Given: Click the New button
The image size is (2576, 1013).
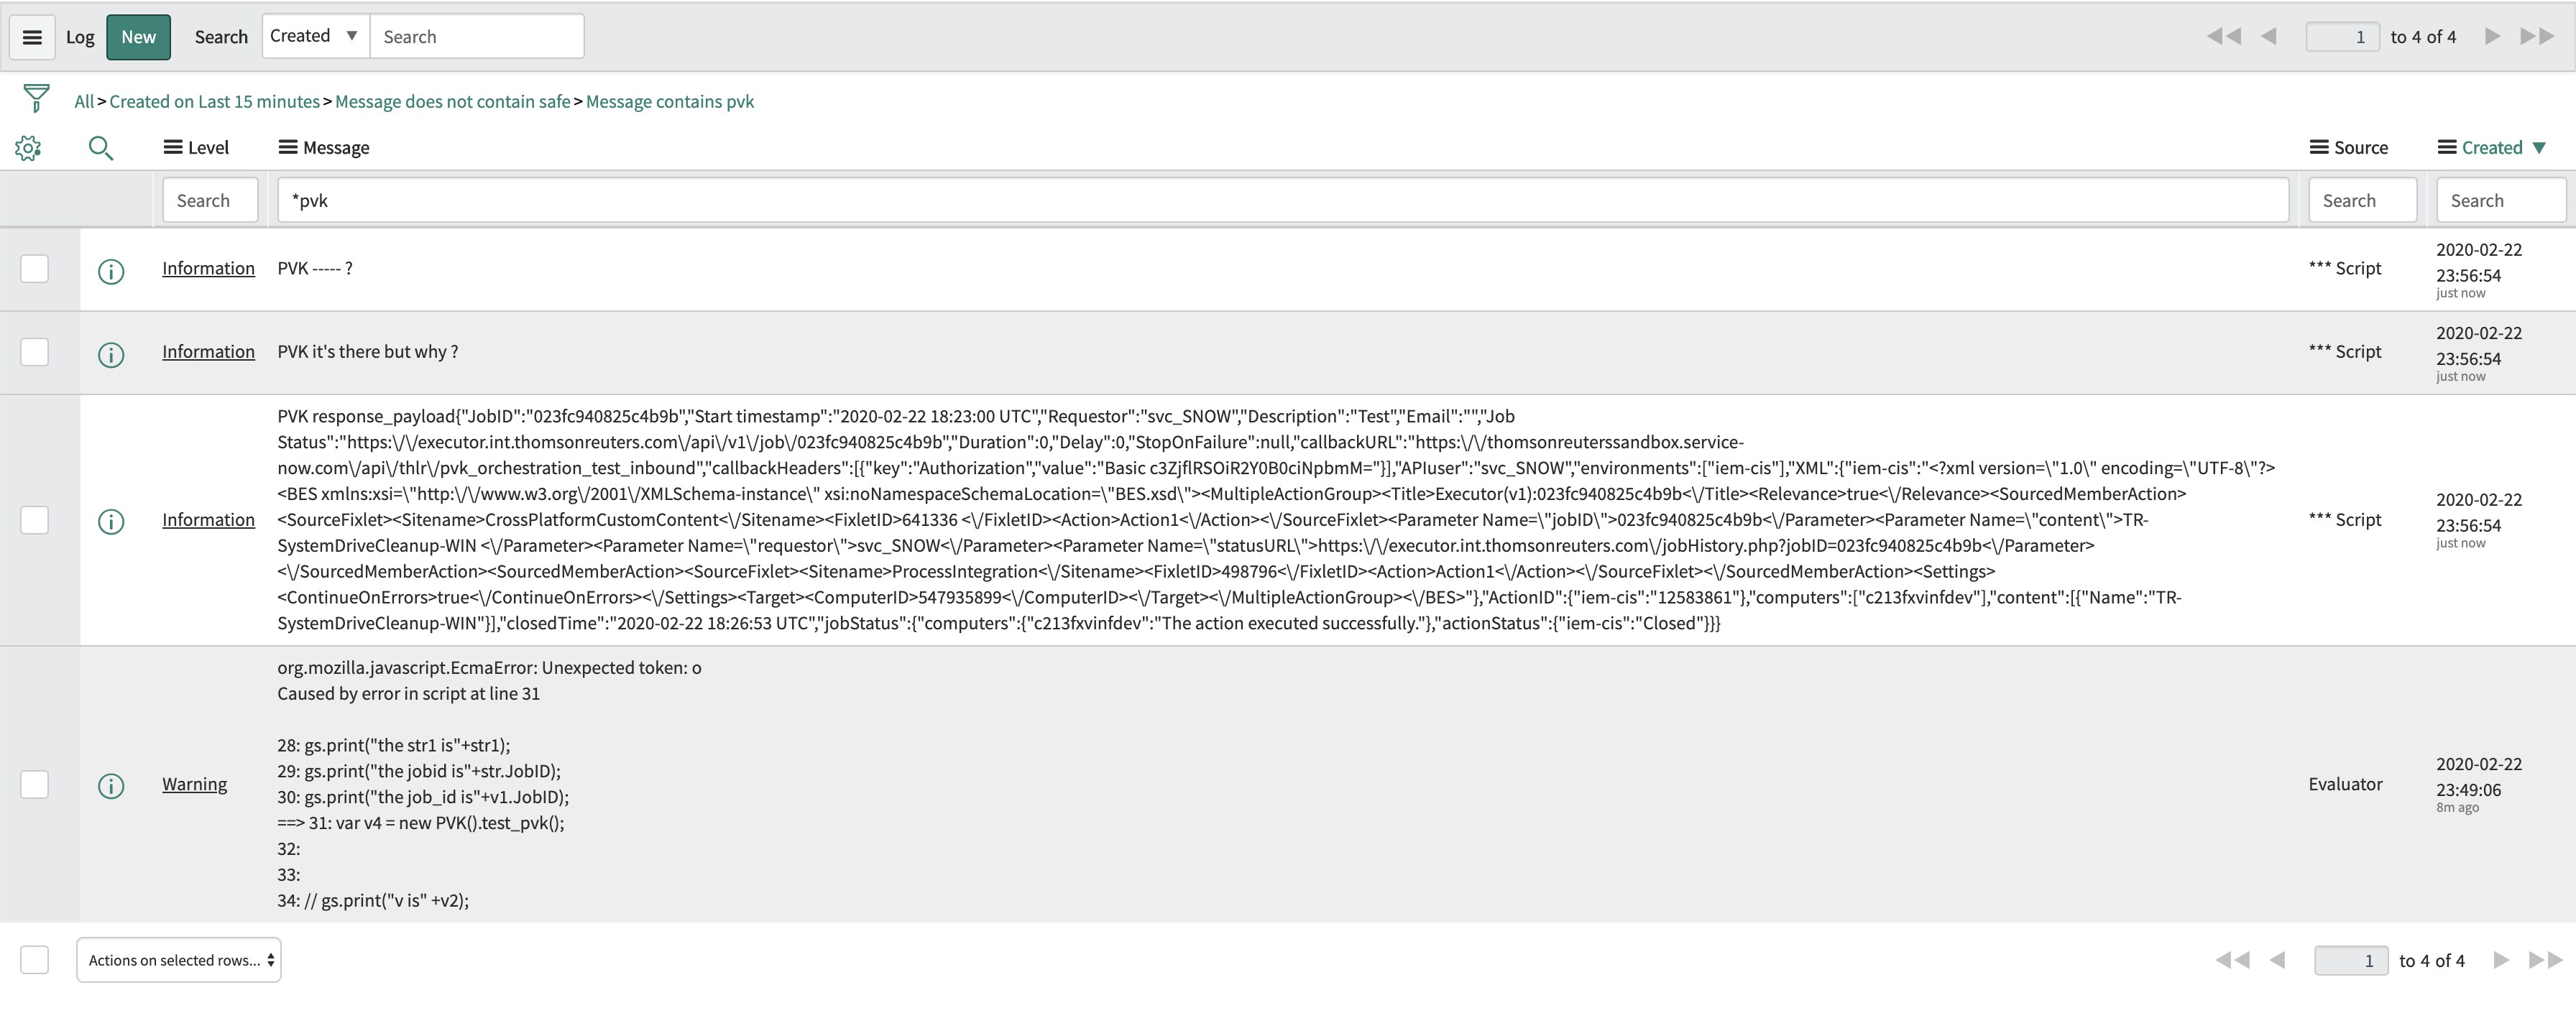Looking at the screenshot, I should point(138,37).
